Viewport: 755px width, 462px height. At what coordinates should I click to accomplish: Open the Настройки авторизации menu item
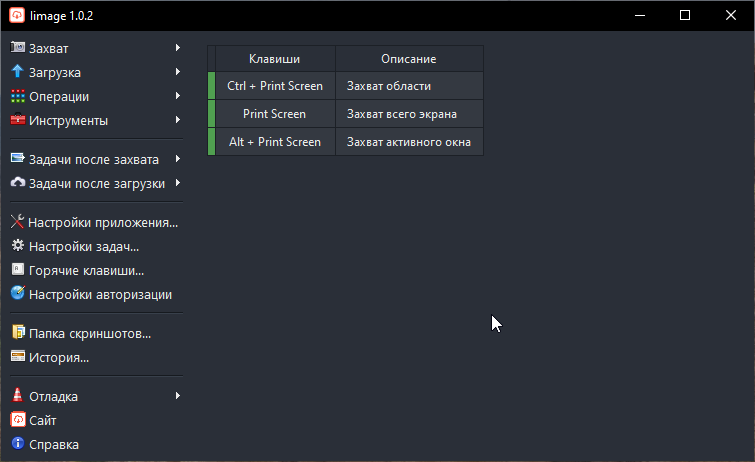(100, 294)
